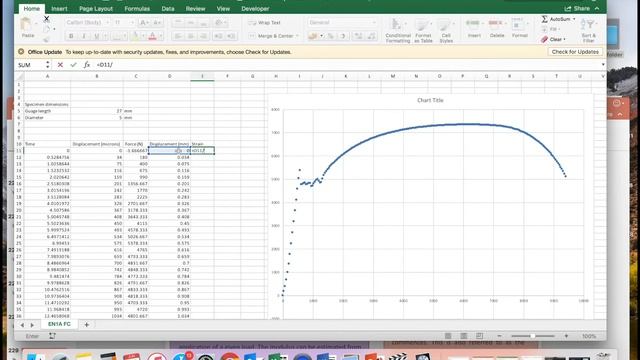Toggle Italic formatting
640x360 pixels.
click(x=84, y=36)
